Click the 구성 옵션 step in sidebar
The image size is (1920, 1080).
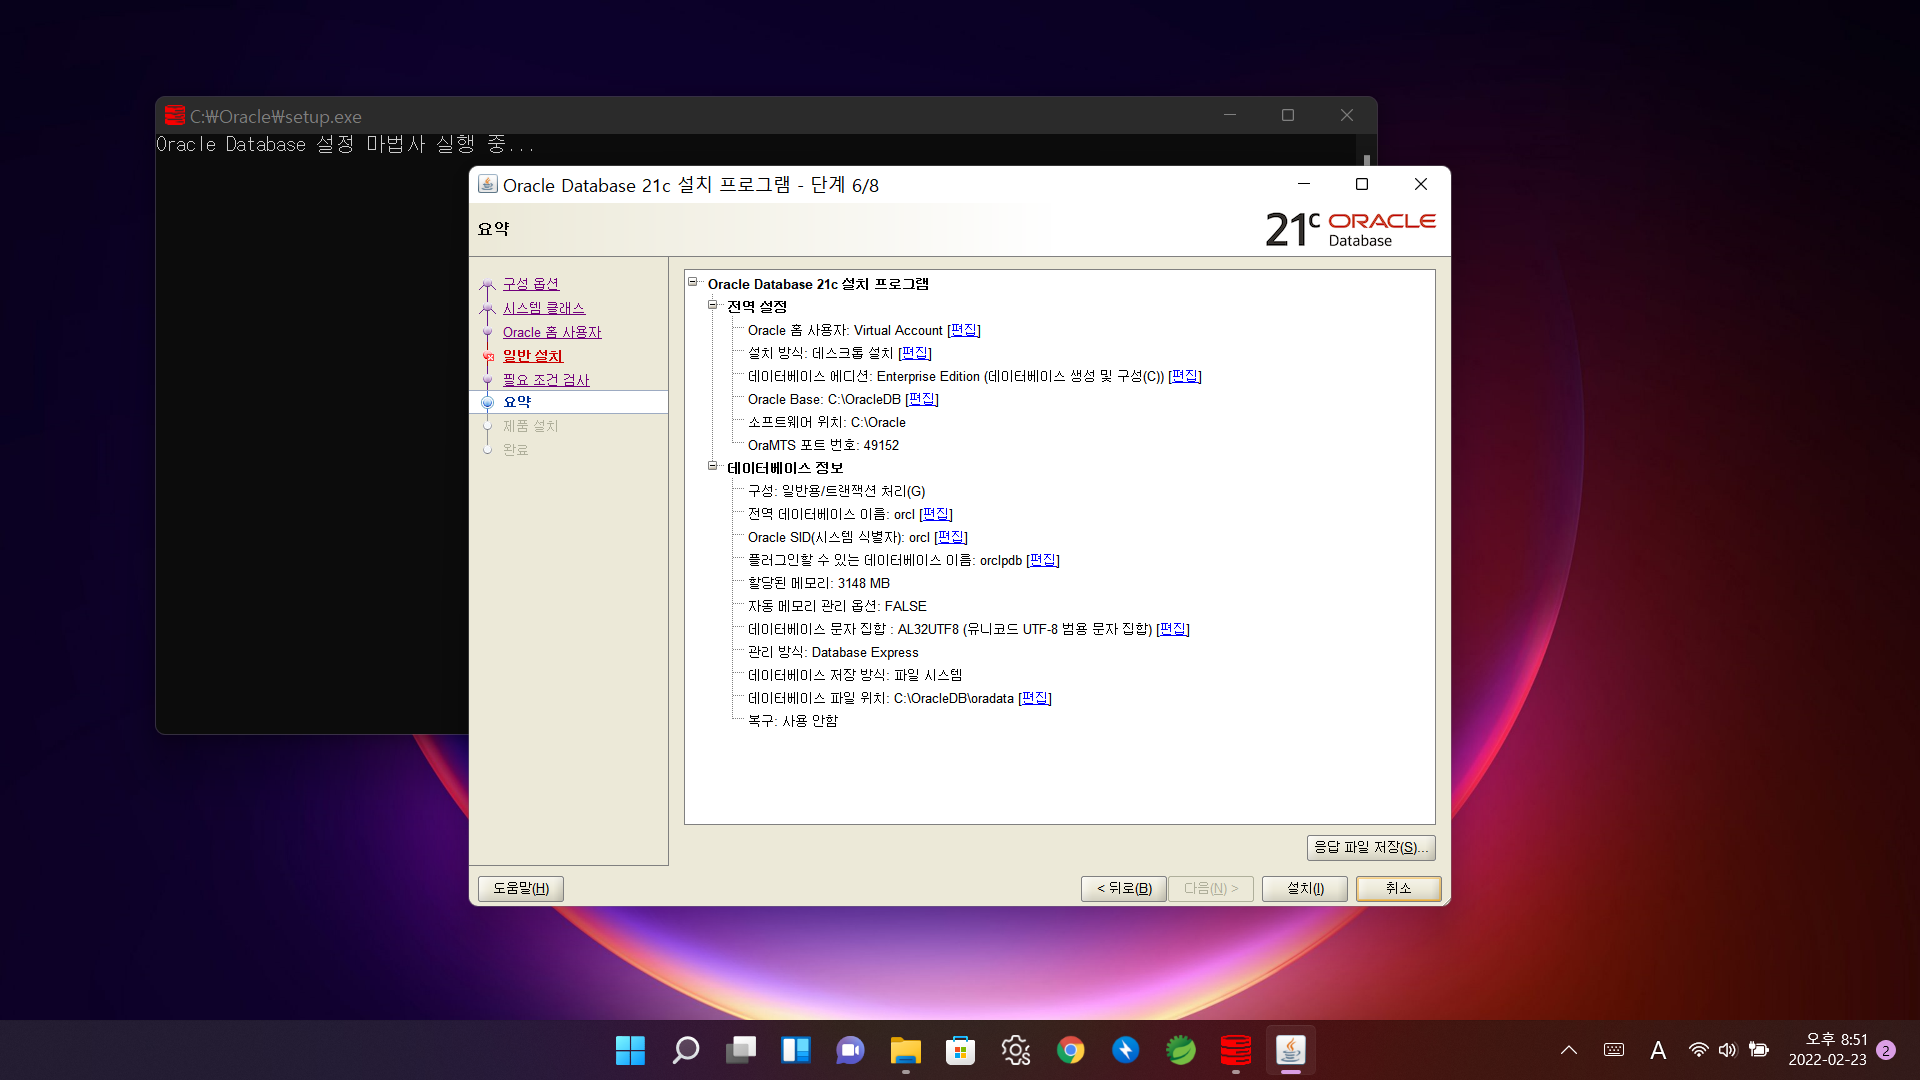click(x=530, y=284)
